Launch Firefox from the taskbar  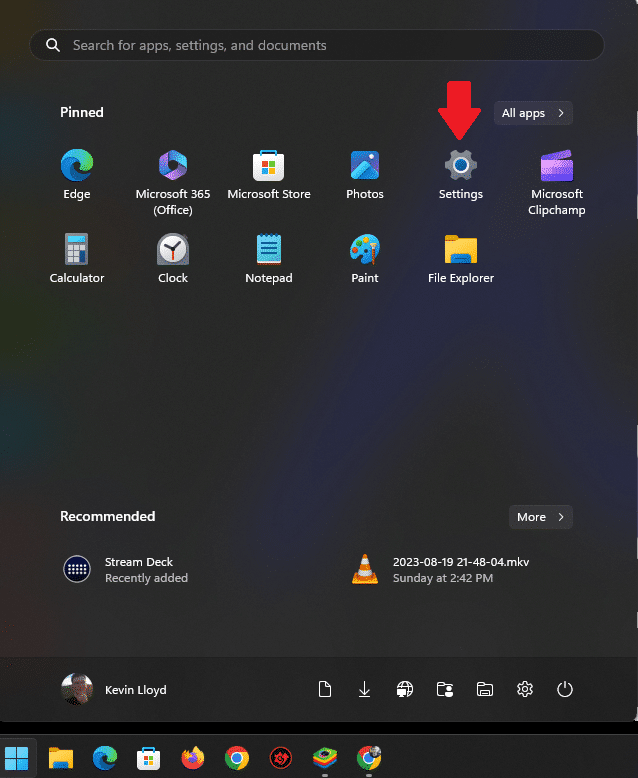192,758
